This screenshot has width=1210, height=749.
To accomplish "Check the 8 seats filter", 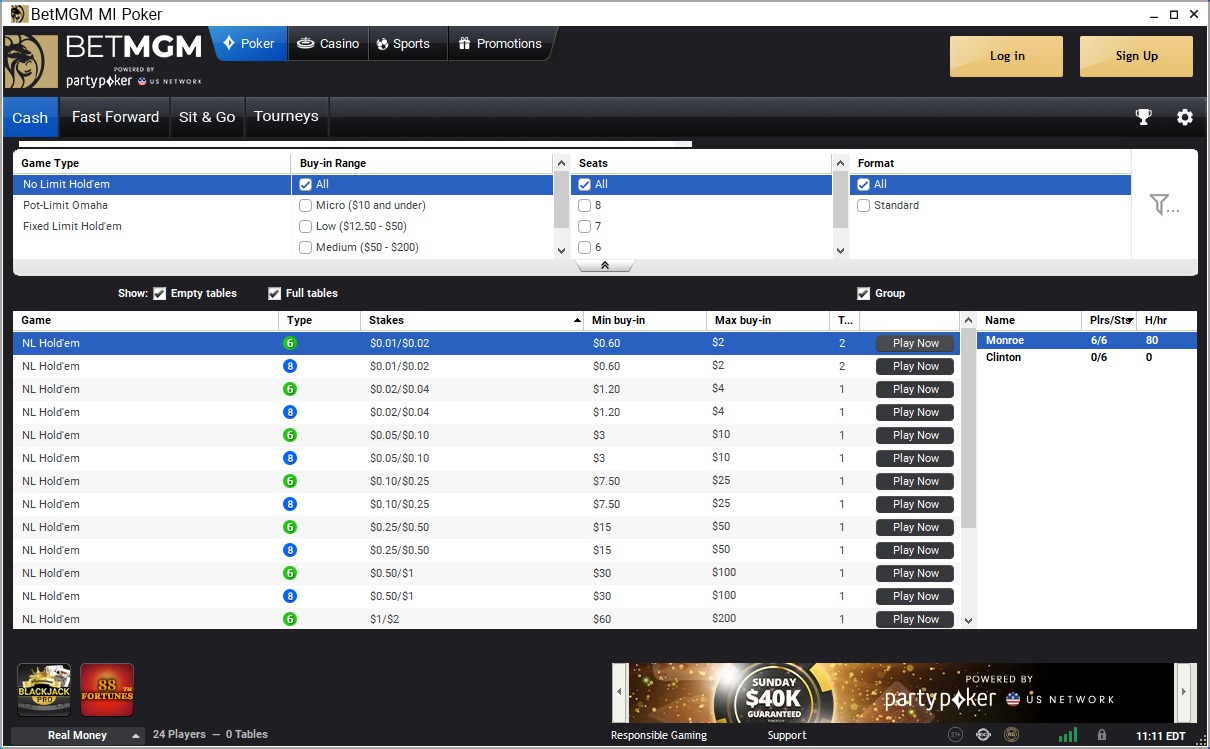I will click(x=585, y=205).
